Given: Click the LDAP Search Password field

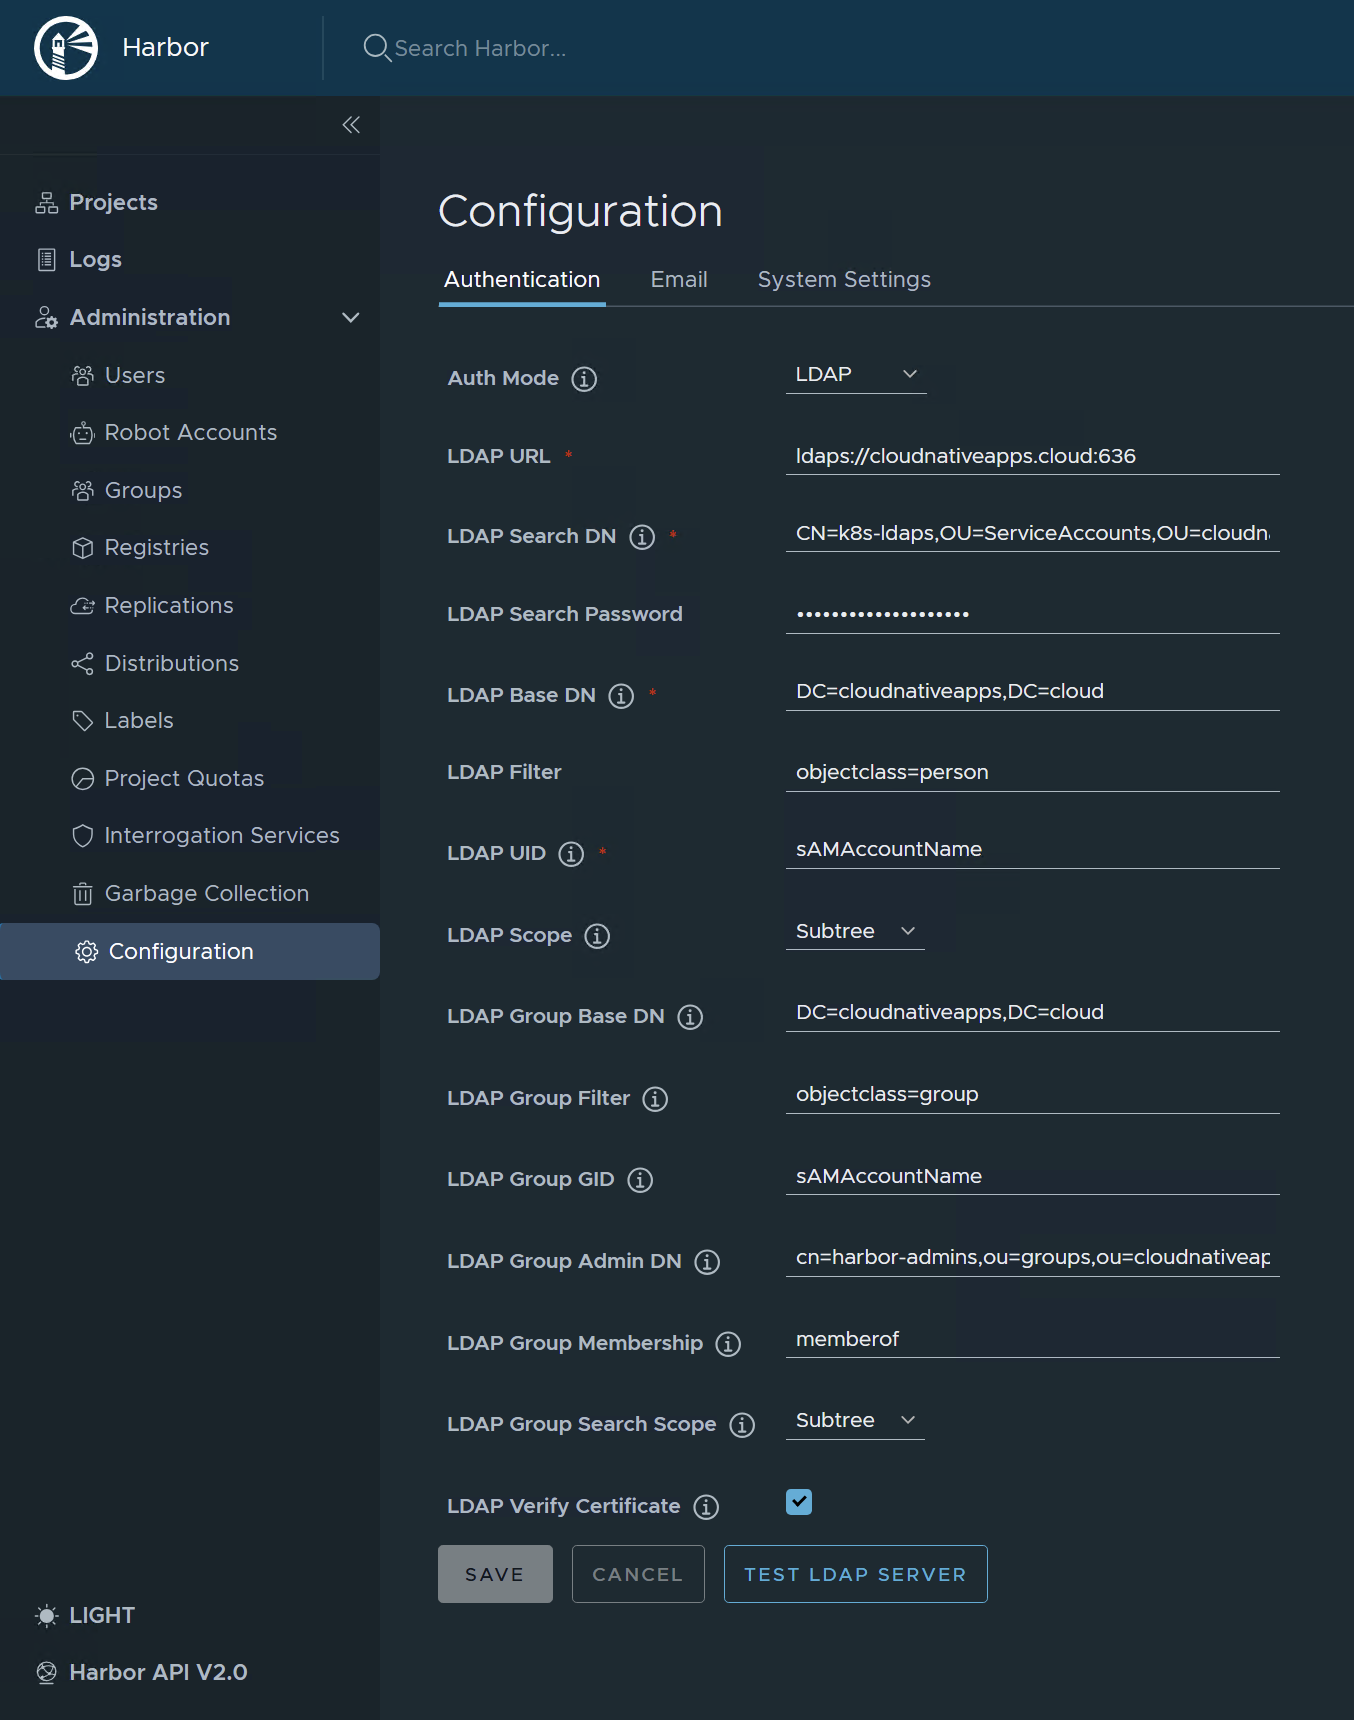Looking at the screenshot, I should point(1033,615).
